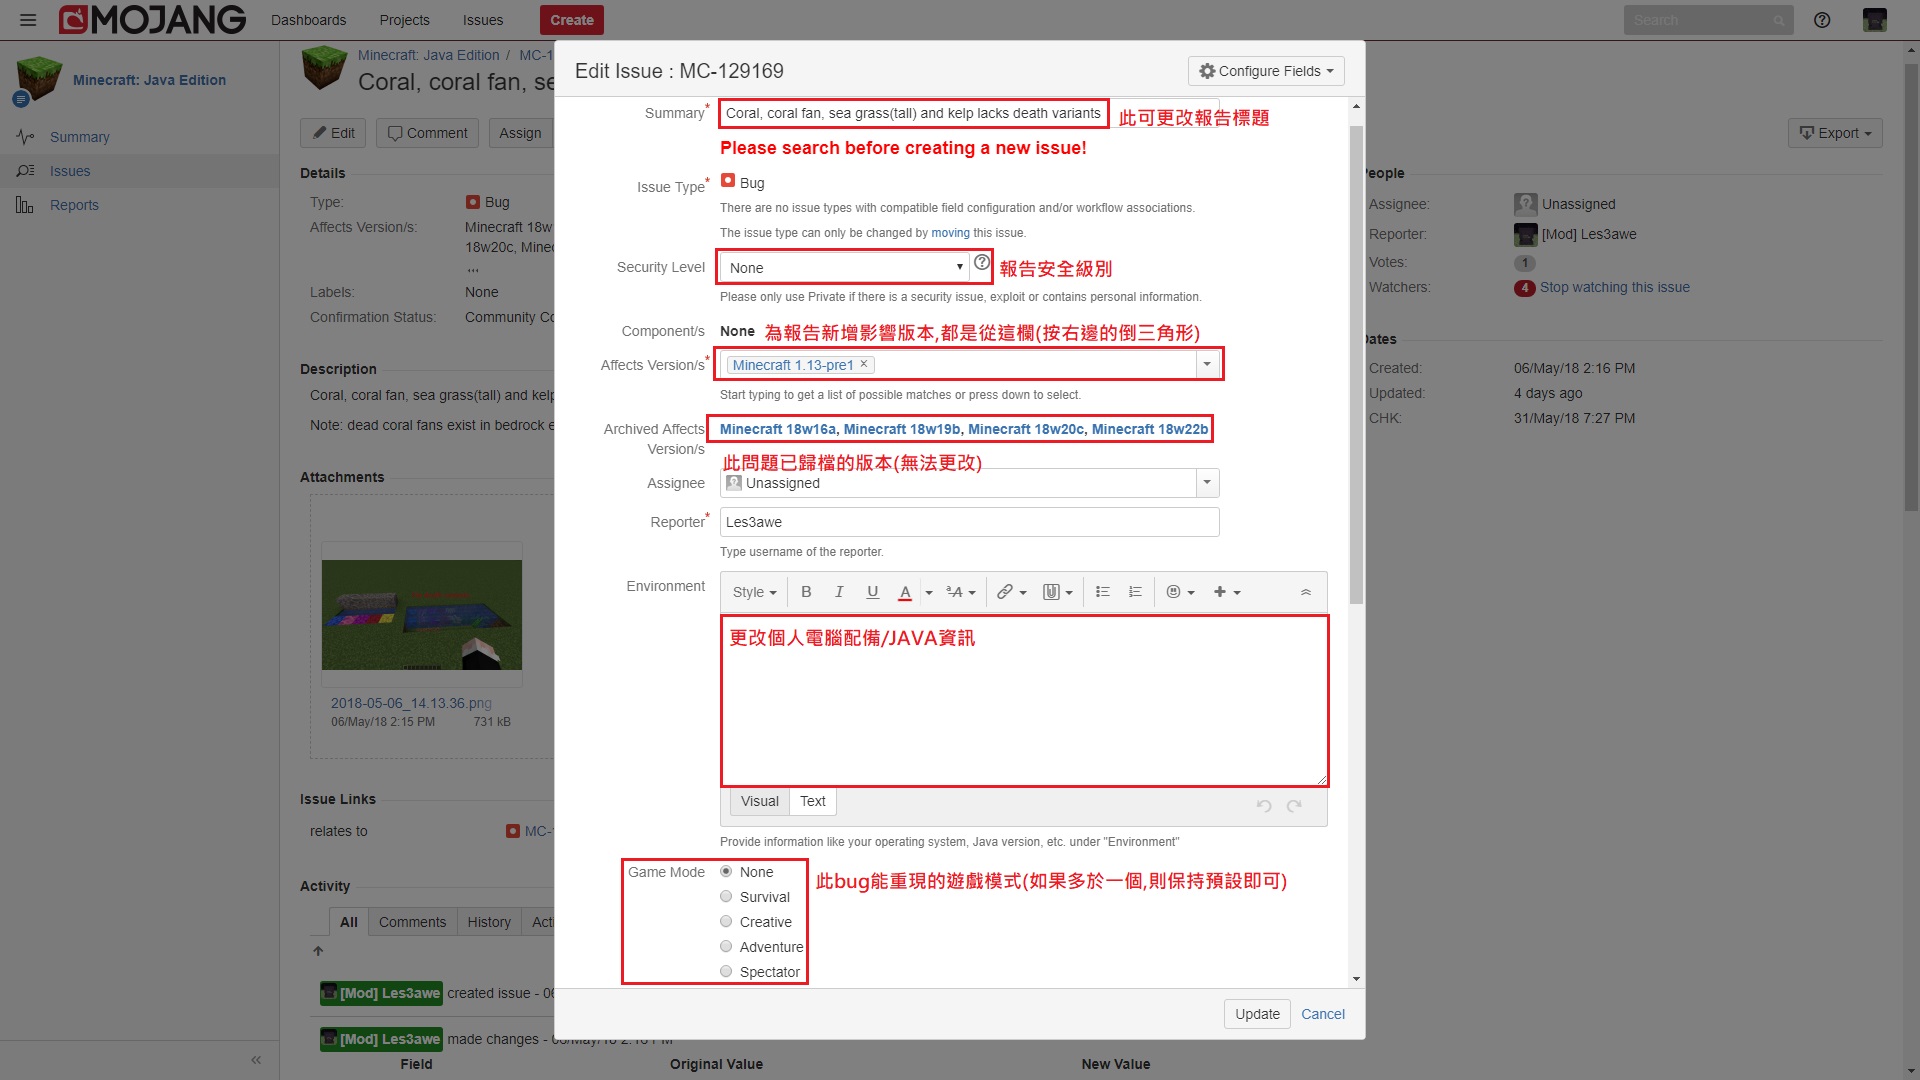Select Survival game mode radio

(x=726, y=896)
